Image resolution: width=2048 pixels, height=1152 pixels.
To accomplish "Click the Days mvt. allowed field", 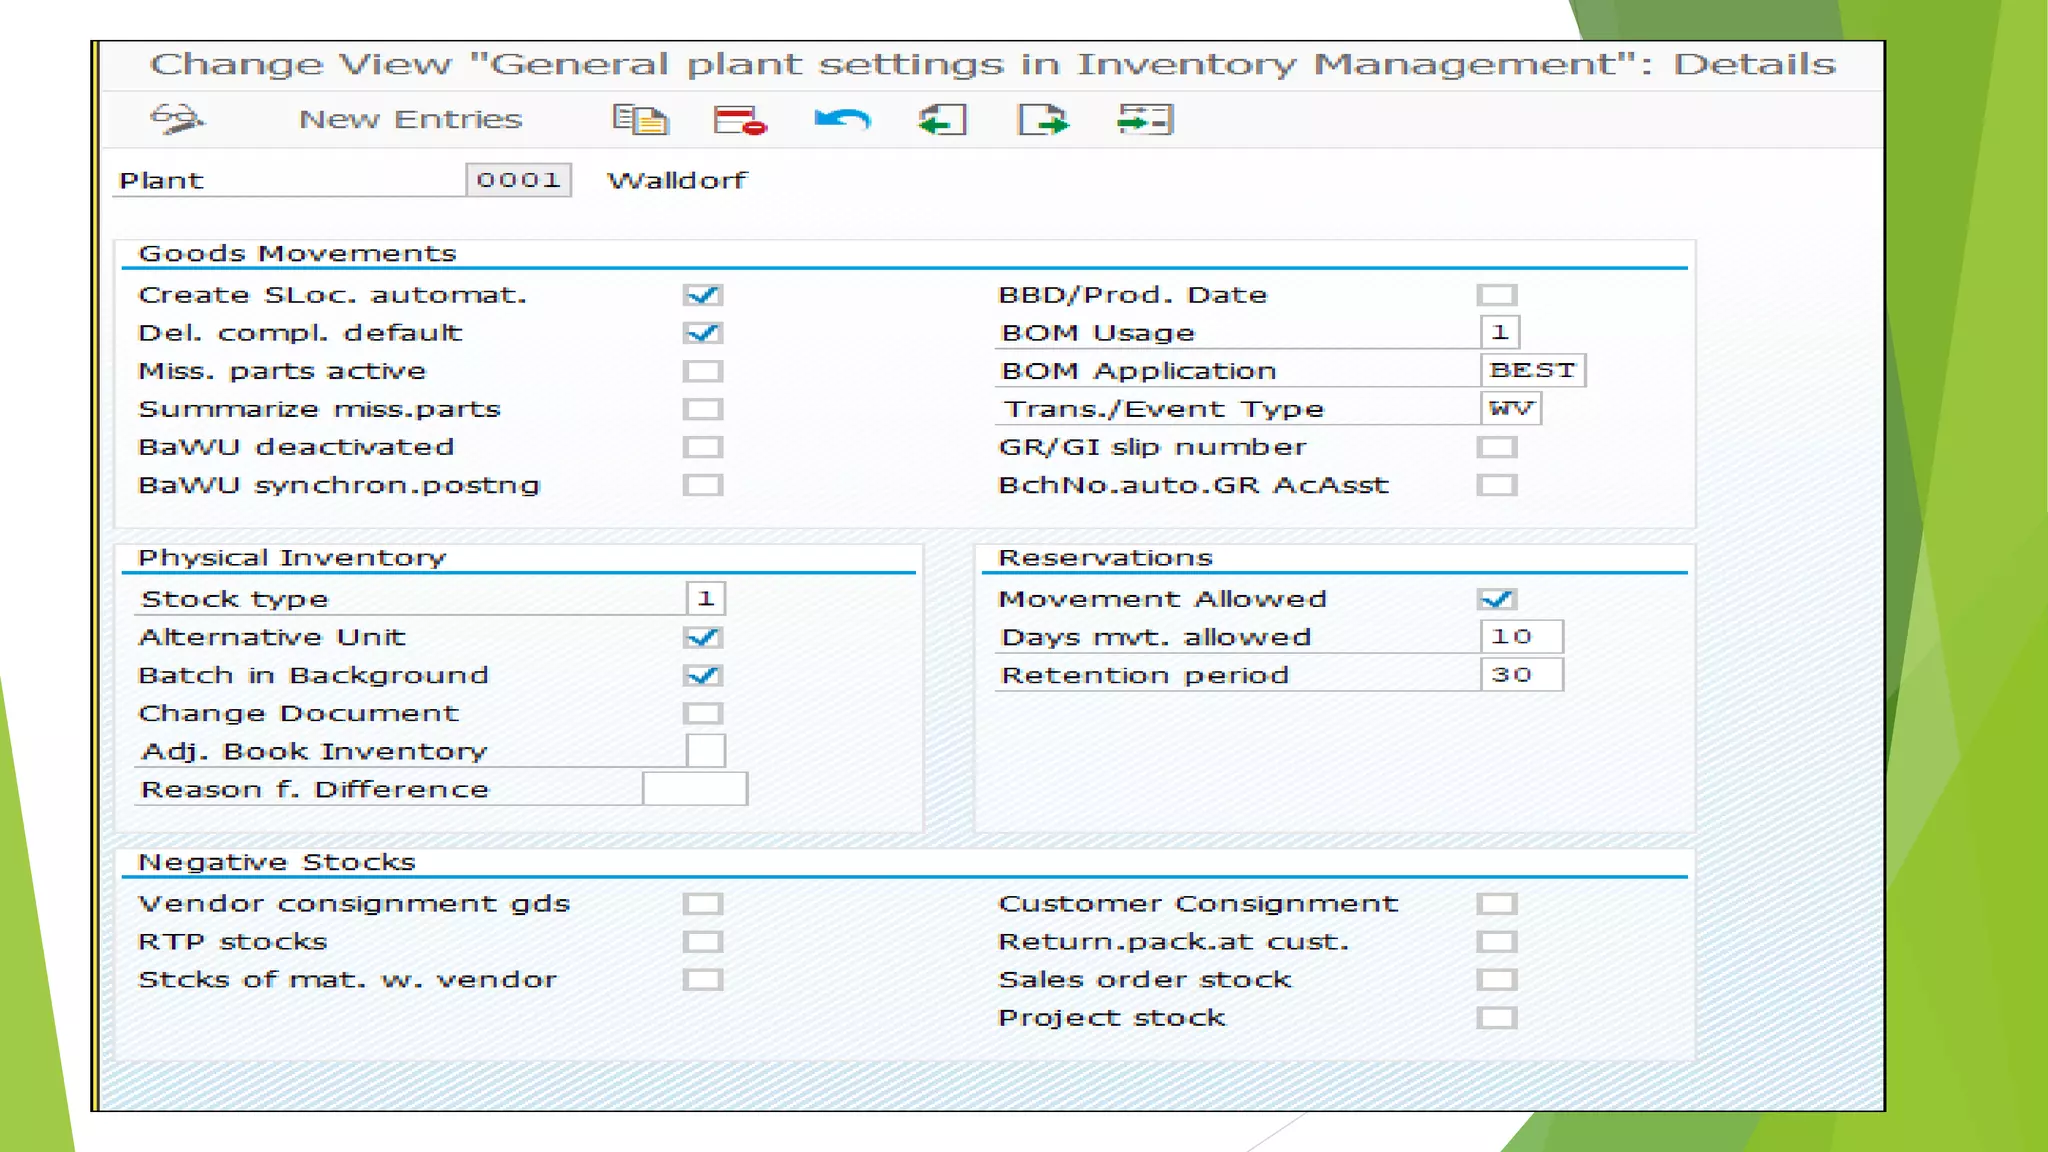I will [x=1520, y=637].
